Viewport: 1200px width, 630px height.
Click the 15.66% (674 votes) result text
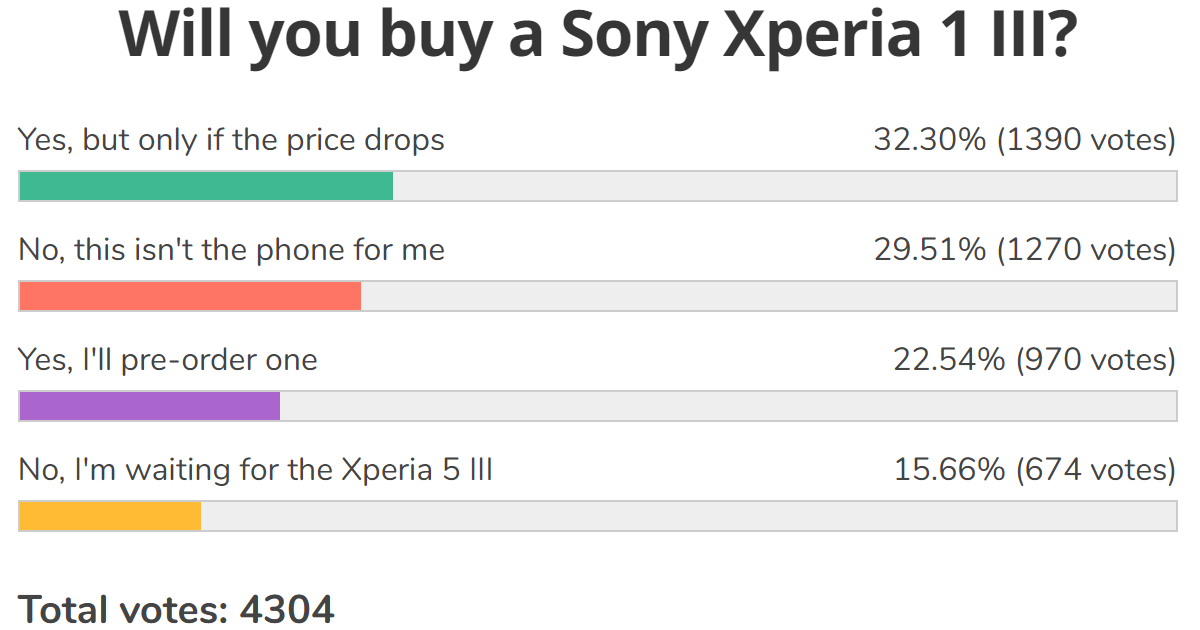click(x=1035, y=469)
